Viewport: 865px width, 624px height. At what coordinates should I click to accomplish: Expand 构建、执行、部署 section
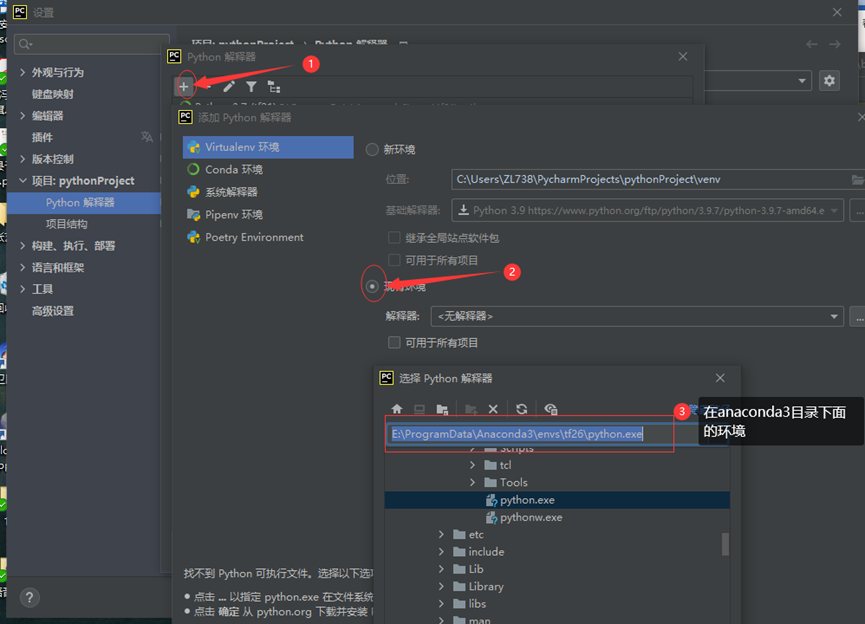23,246
